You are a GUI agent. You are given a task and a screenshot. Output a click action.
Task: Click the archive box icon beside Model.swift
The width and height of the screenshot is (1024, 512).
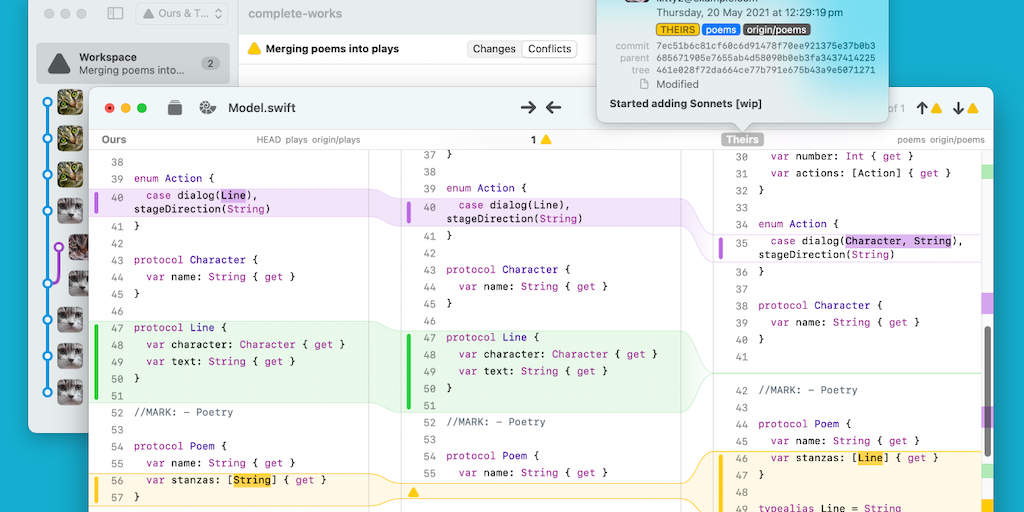coord(175,108)
